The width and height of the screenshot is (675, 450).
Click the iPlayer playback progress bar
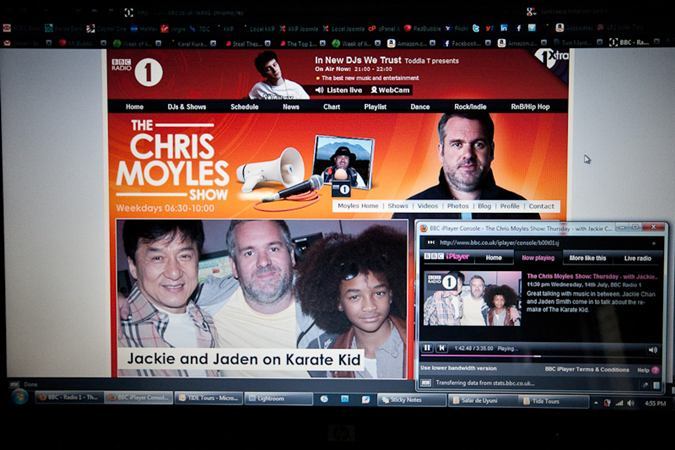pyautogui.click(x=540, y=356)
